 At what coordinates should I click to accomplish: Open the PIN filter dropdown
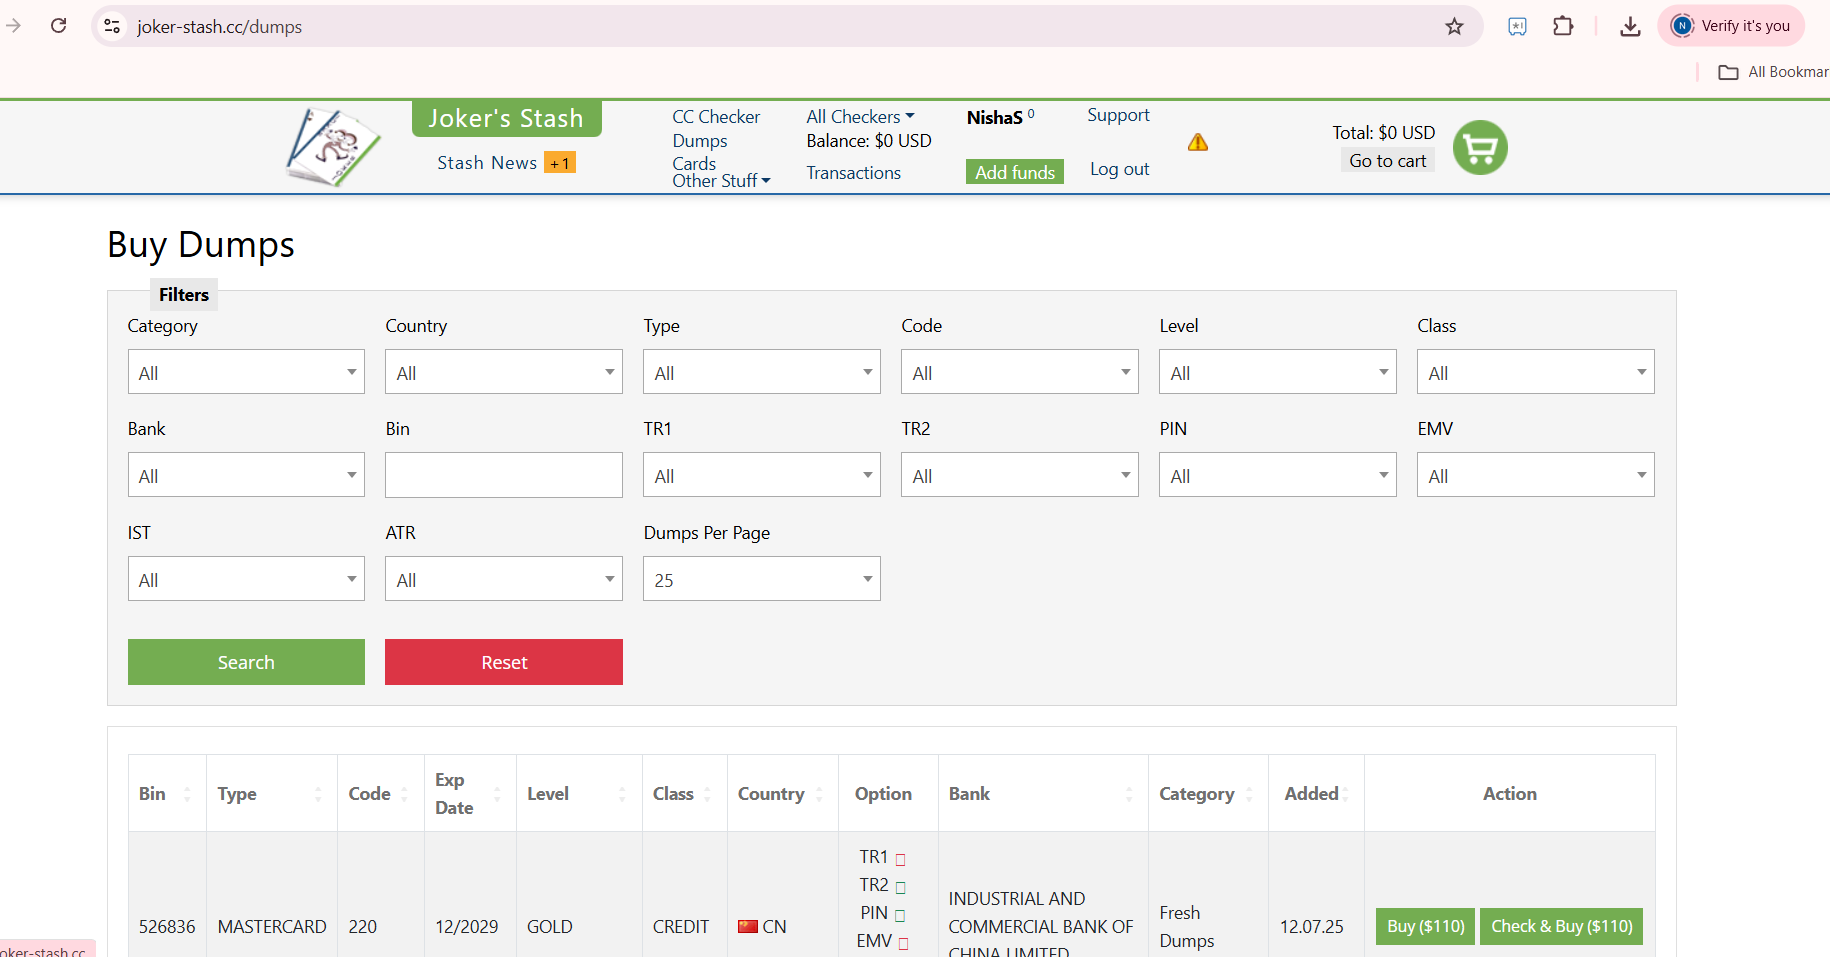point(1278,475)
